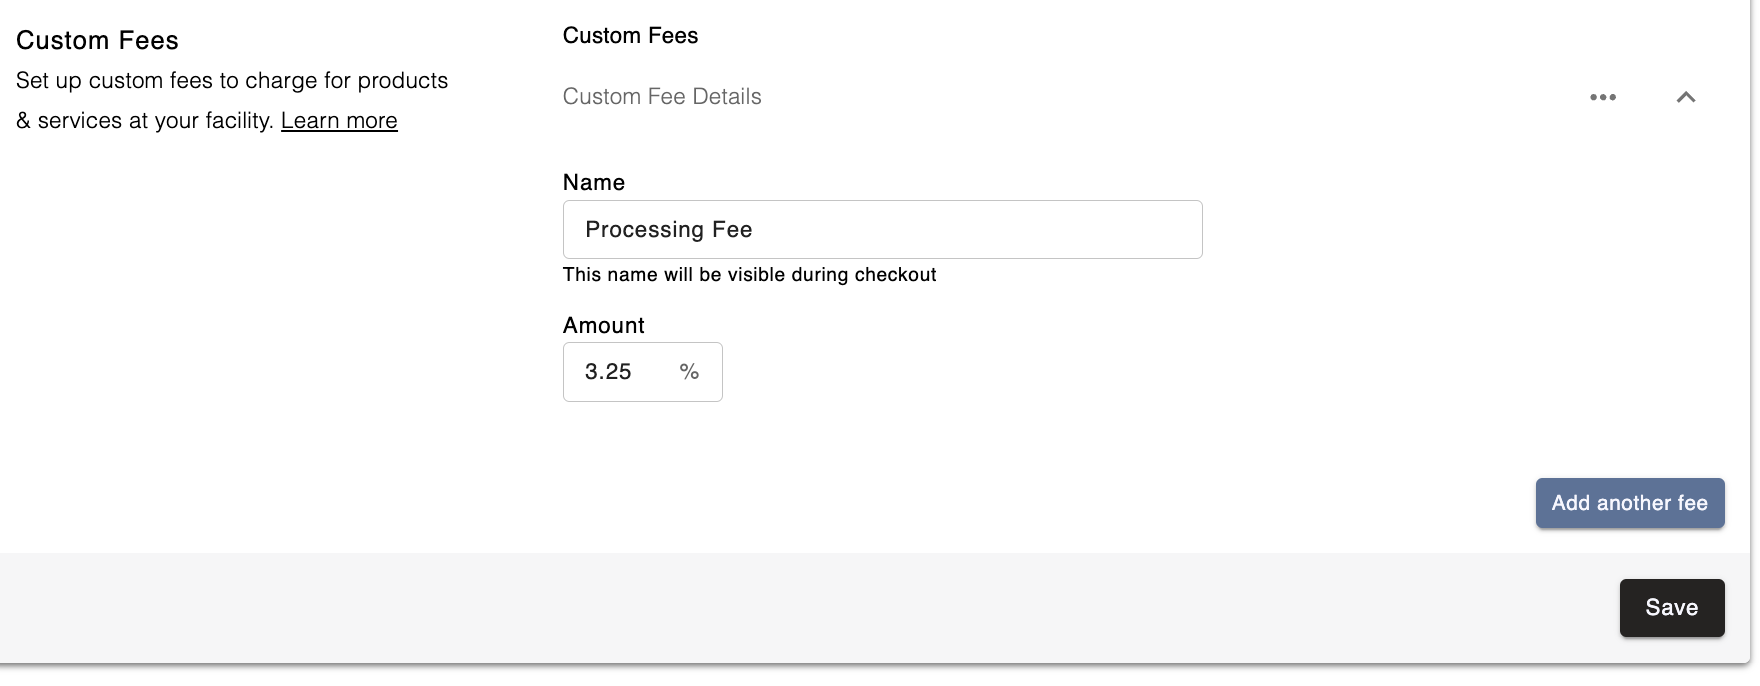The height and width of the screenshot is (686, 1760).
Task: Click the checkout visibility helper text
Action: [x=749, y=275]
